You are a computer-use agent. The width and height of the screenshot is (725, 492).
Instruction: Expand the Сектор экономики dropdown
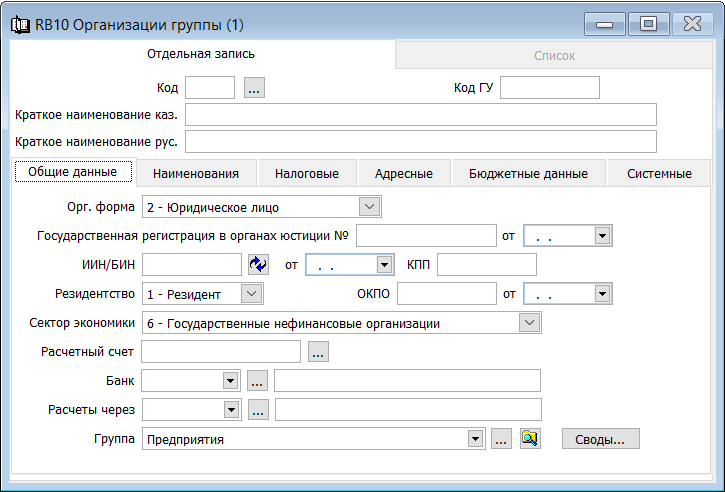tap(529, 323)
